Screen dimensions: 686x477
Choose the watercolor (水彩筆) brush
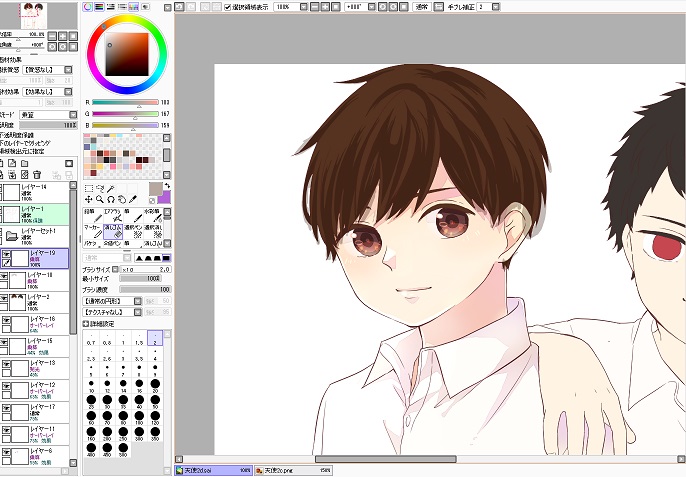click(153, 215)
